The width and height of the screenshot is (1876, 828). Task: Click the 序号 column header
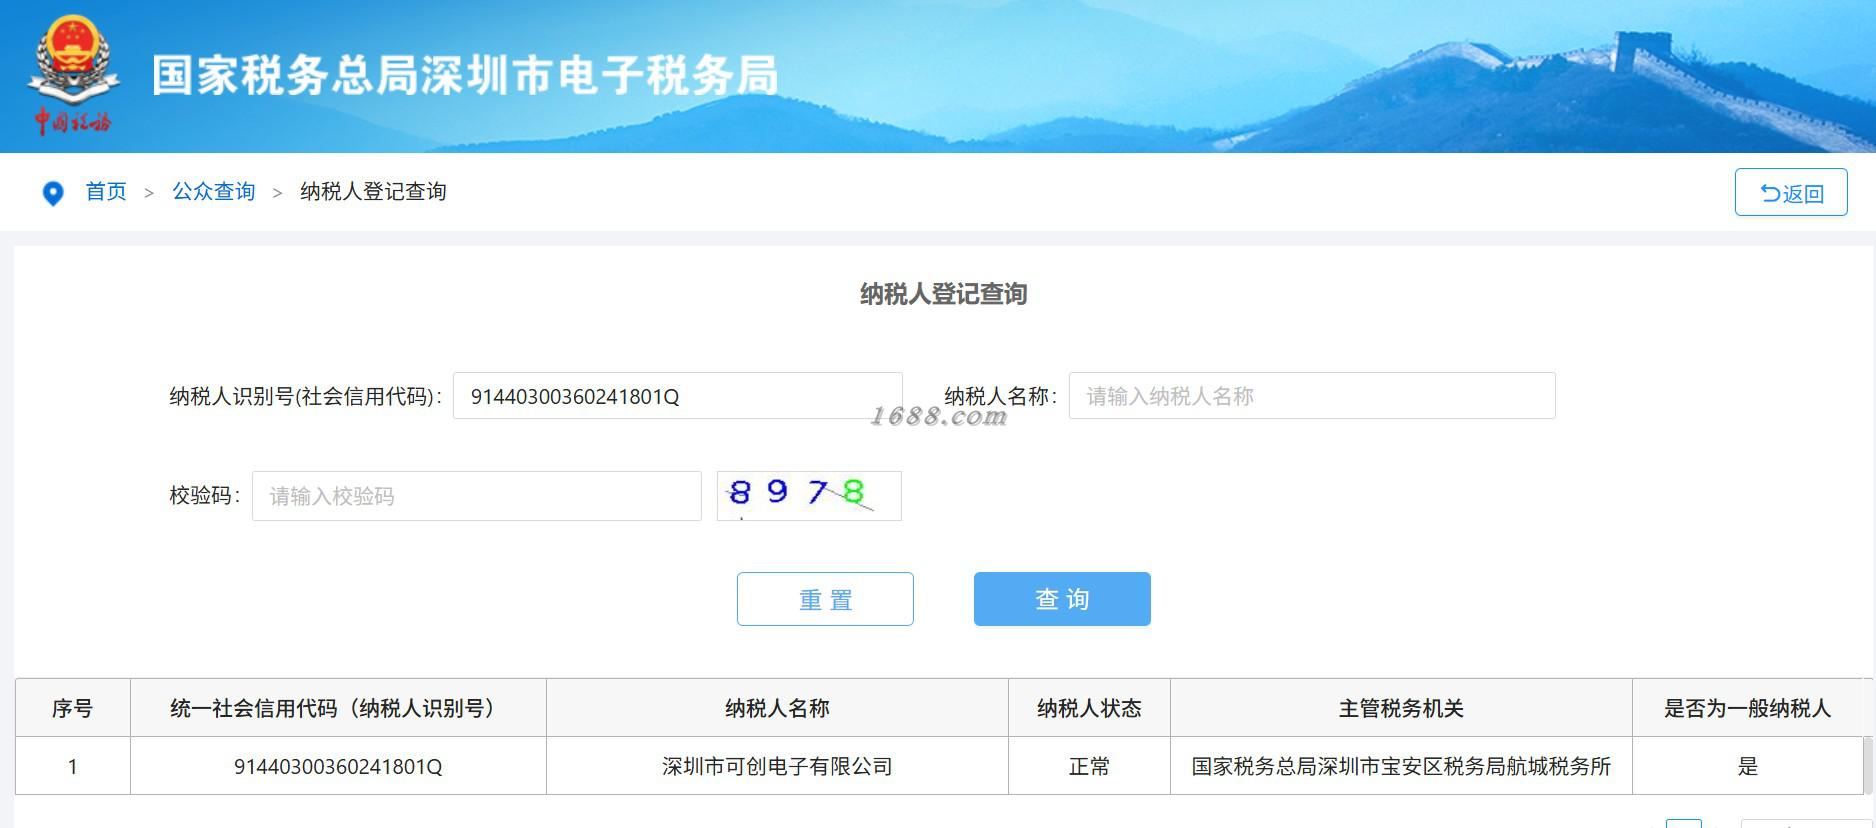coord(72,708)
